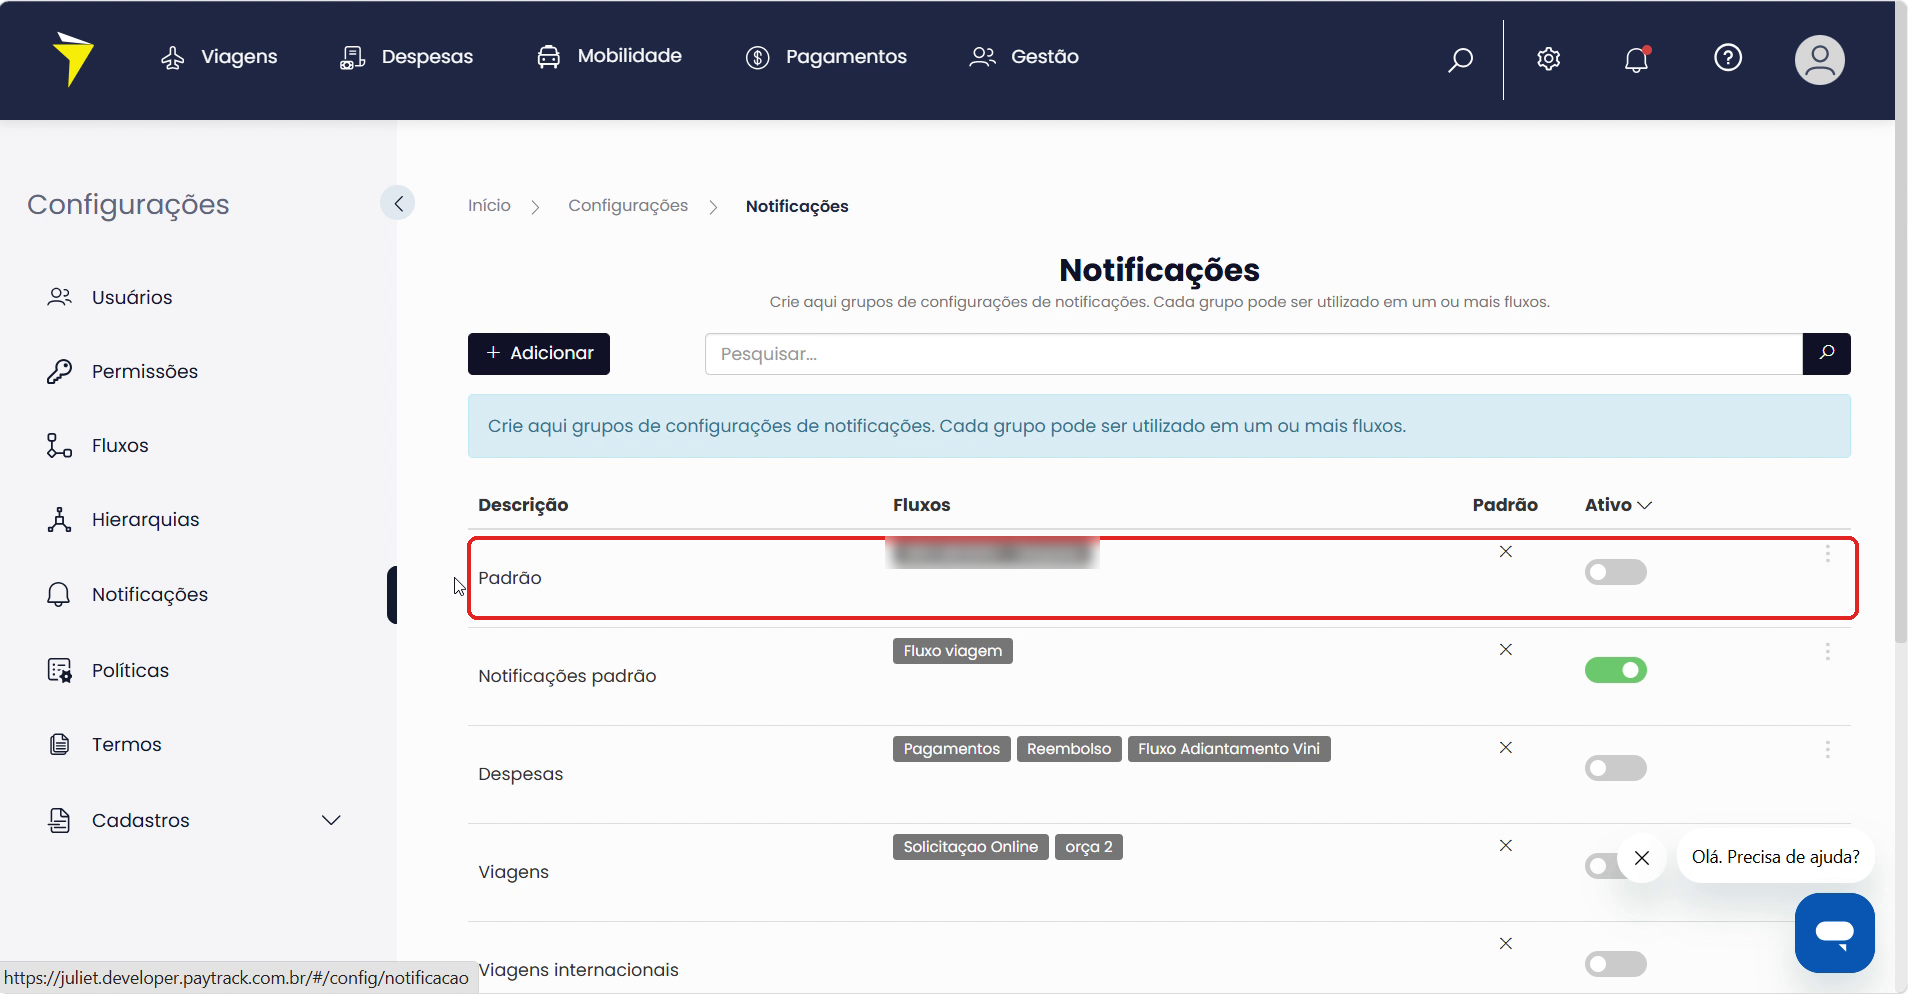Open three-dot menu for Despesas row

pyautogui.click(x=1828, y=749)
